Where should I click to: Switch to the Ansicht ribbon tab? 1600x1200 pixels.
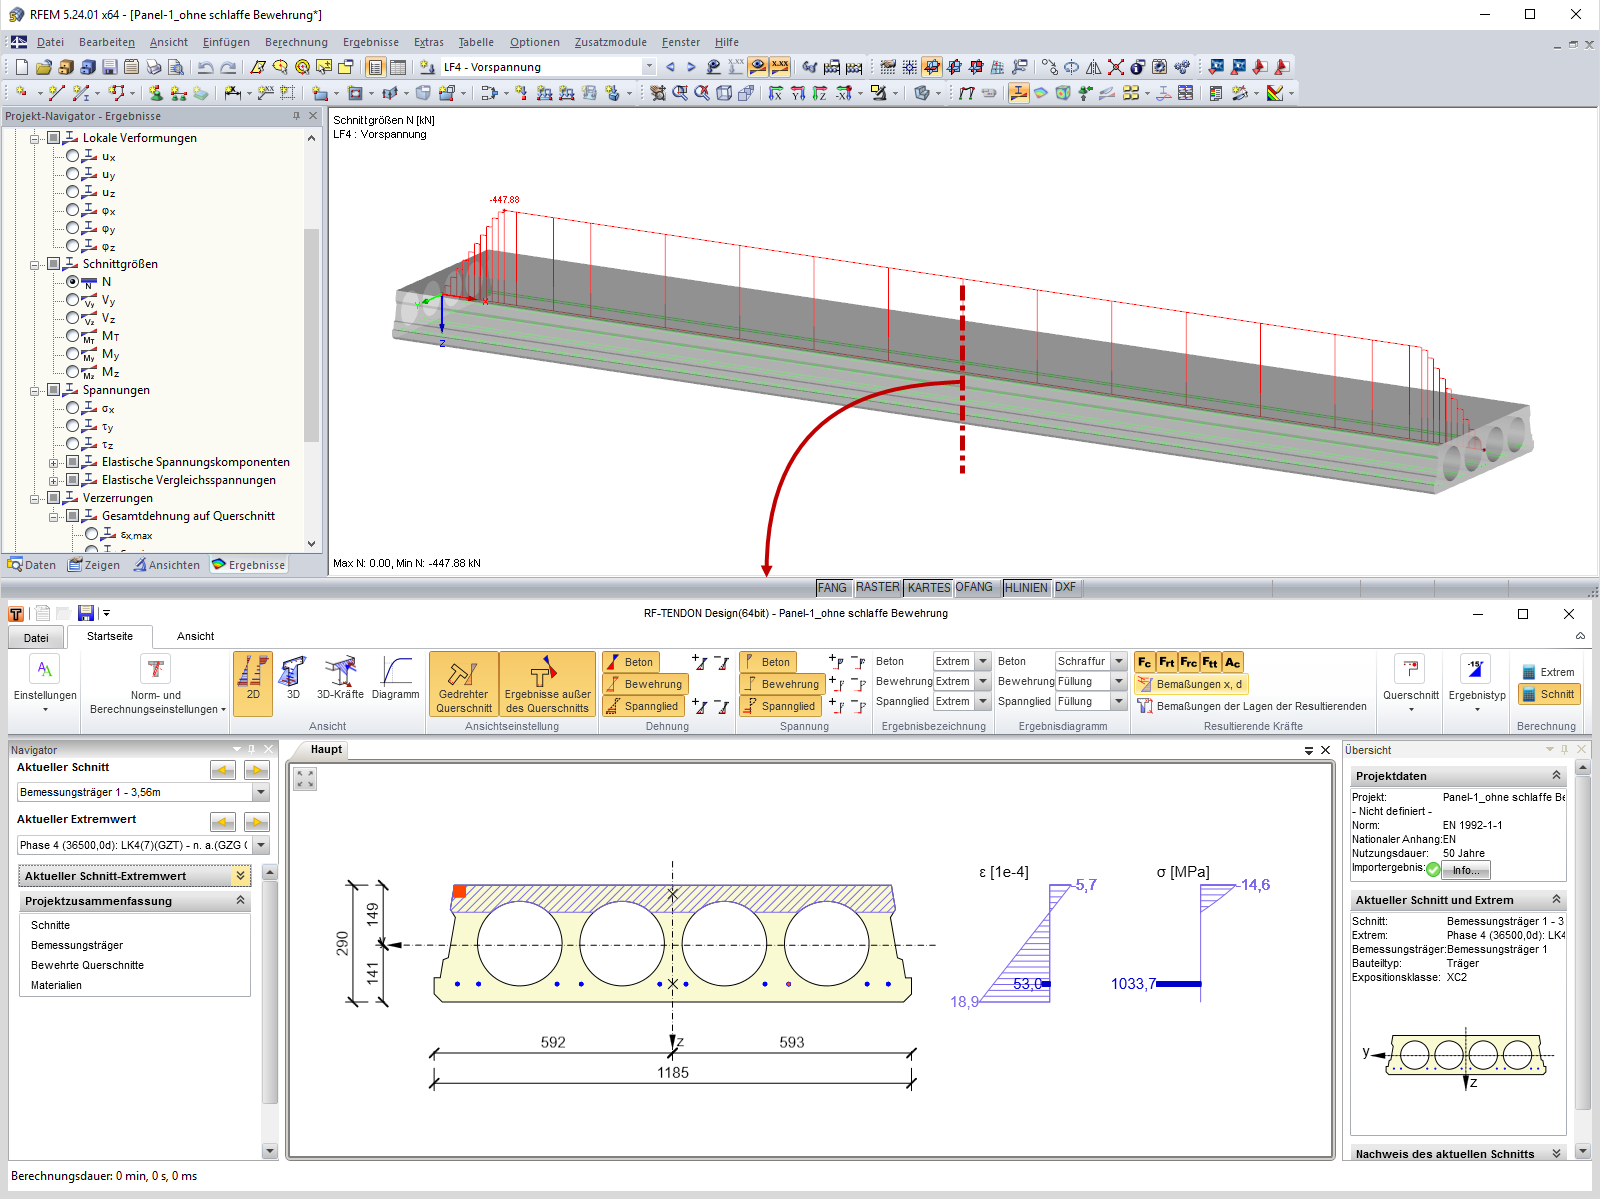tap(196, 636)
